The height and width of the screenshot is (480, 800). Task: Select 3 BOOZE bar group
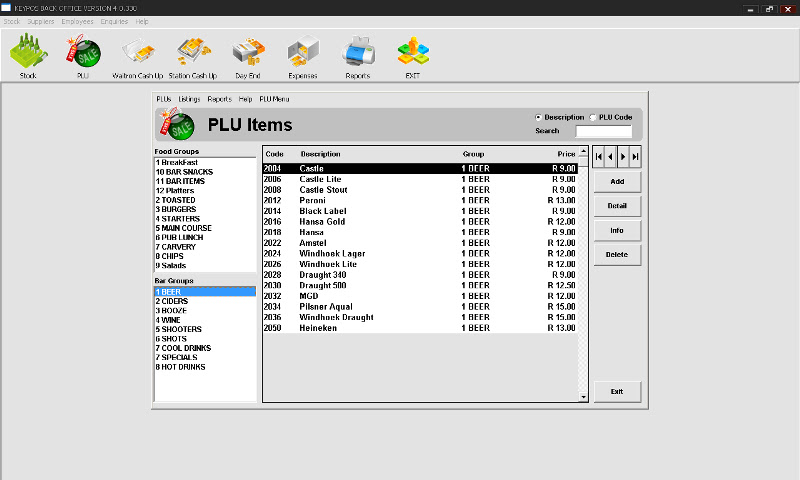coord(205,311)
